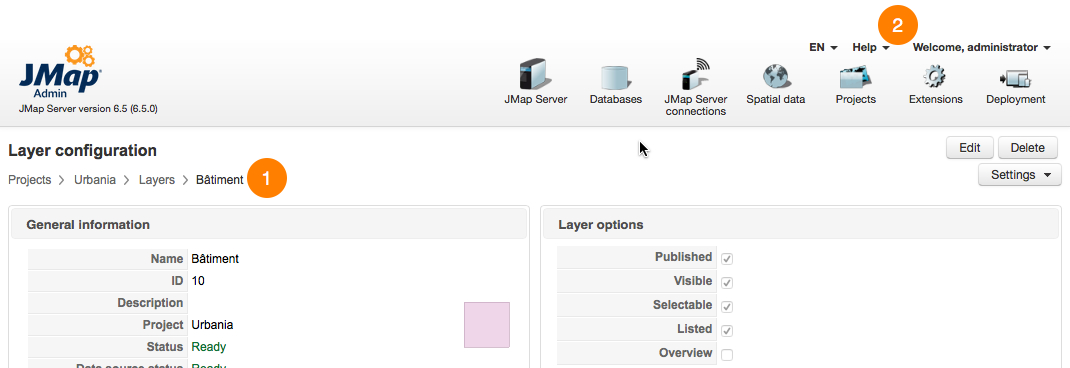This screenshot has width=1070, height=368.
Task: Open the Databases cylinder icon
Action: point(616,76)
